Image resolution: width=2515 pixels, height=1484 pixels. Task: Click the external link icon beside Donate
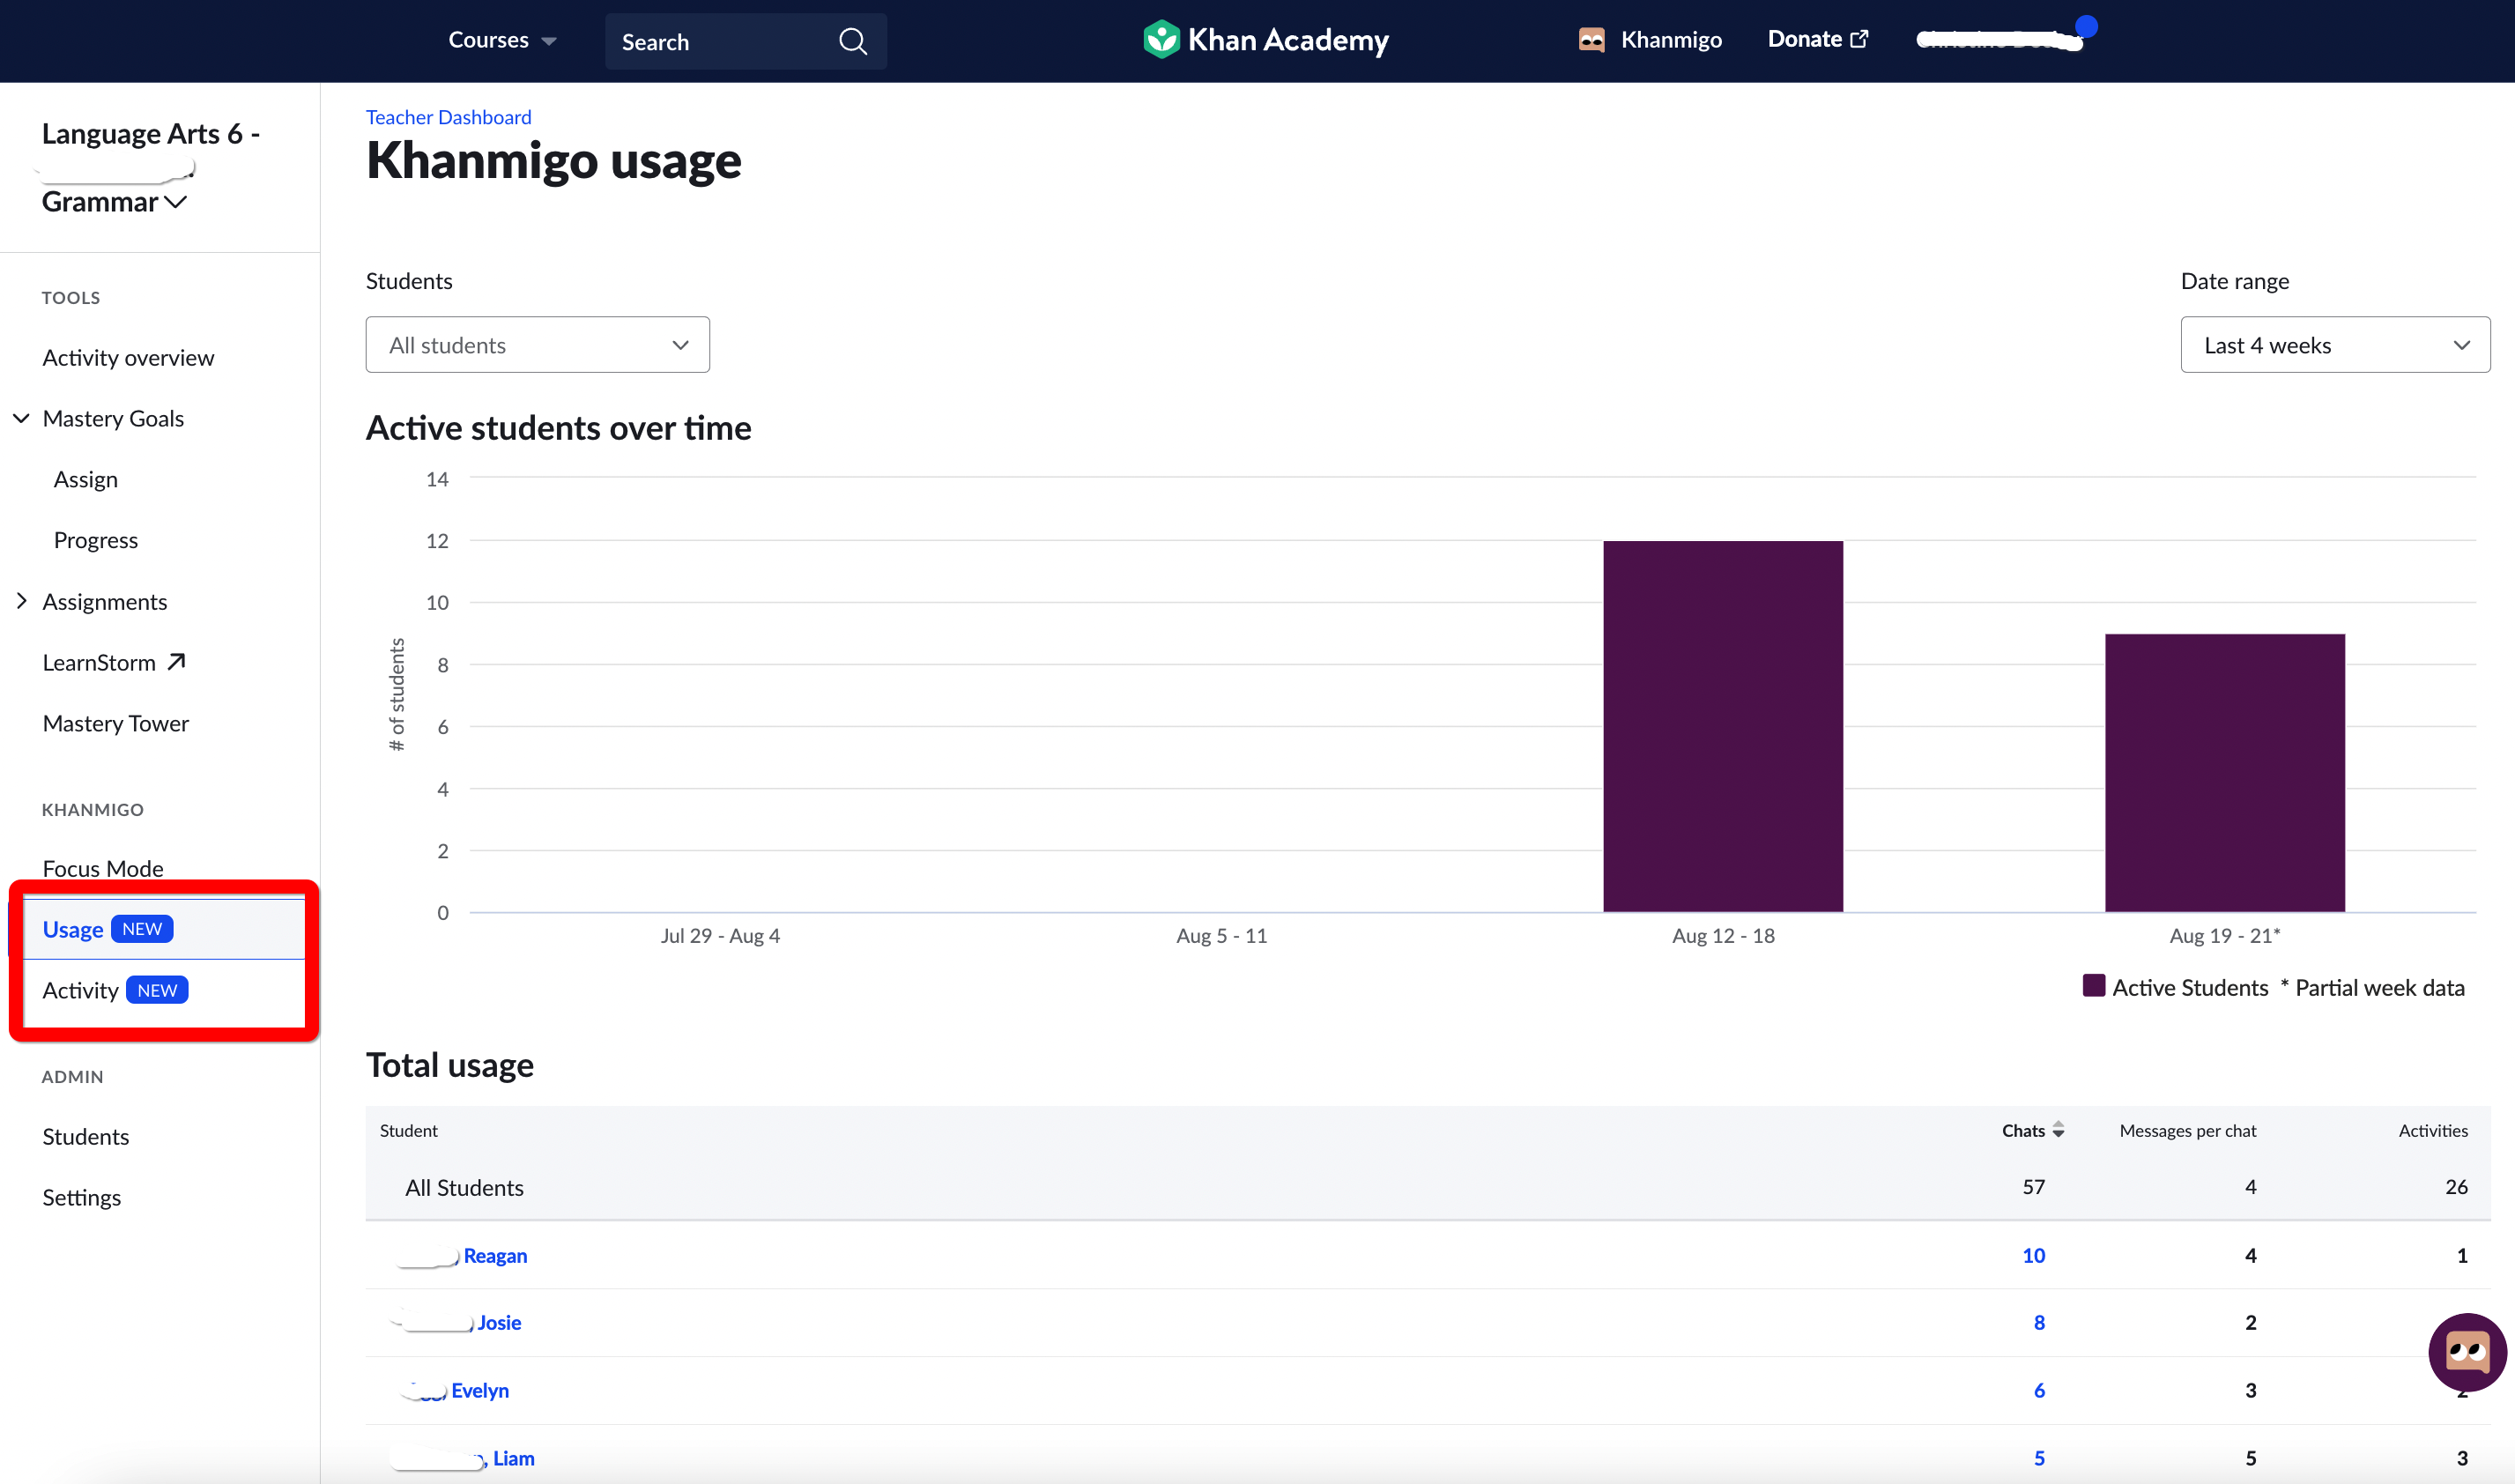pos(1860,37)
